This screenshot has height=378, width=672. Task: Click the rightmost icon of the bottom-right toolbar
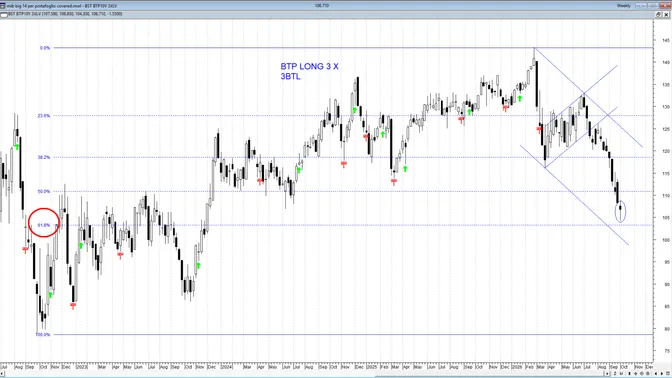(x=668, y=374)
